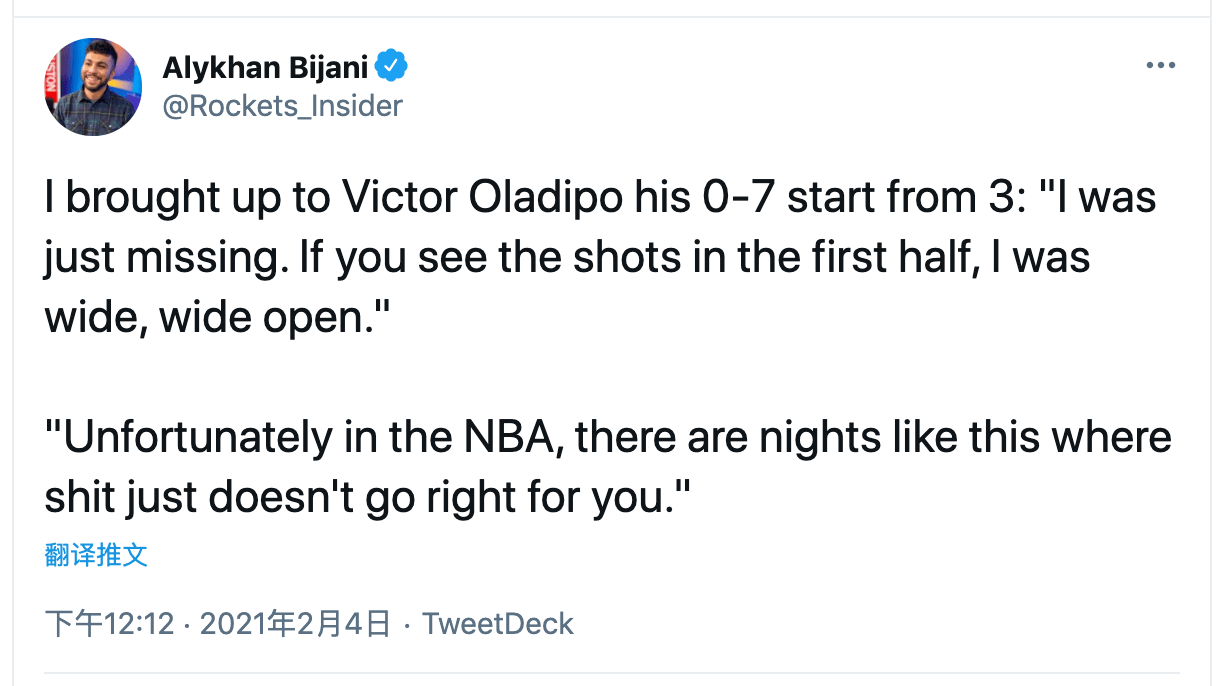Click the TweetDeck source label

pyautogui.click(x=497, y=625)
